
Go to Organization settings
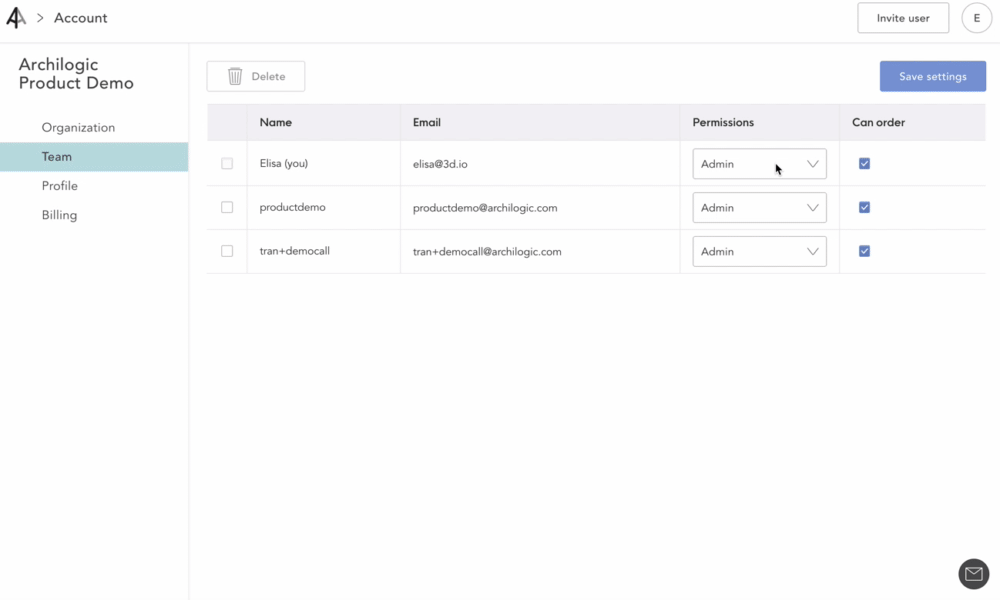[78, 128]
